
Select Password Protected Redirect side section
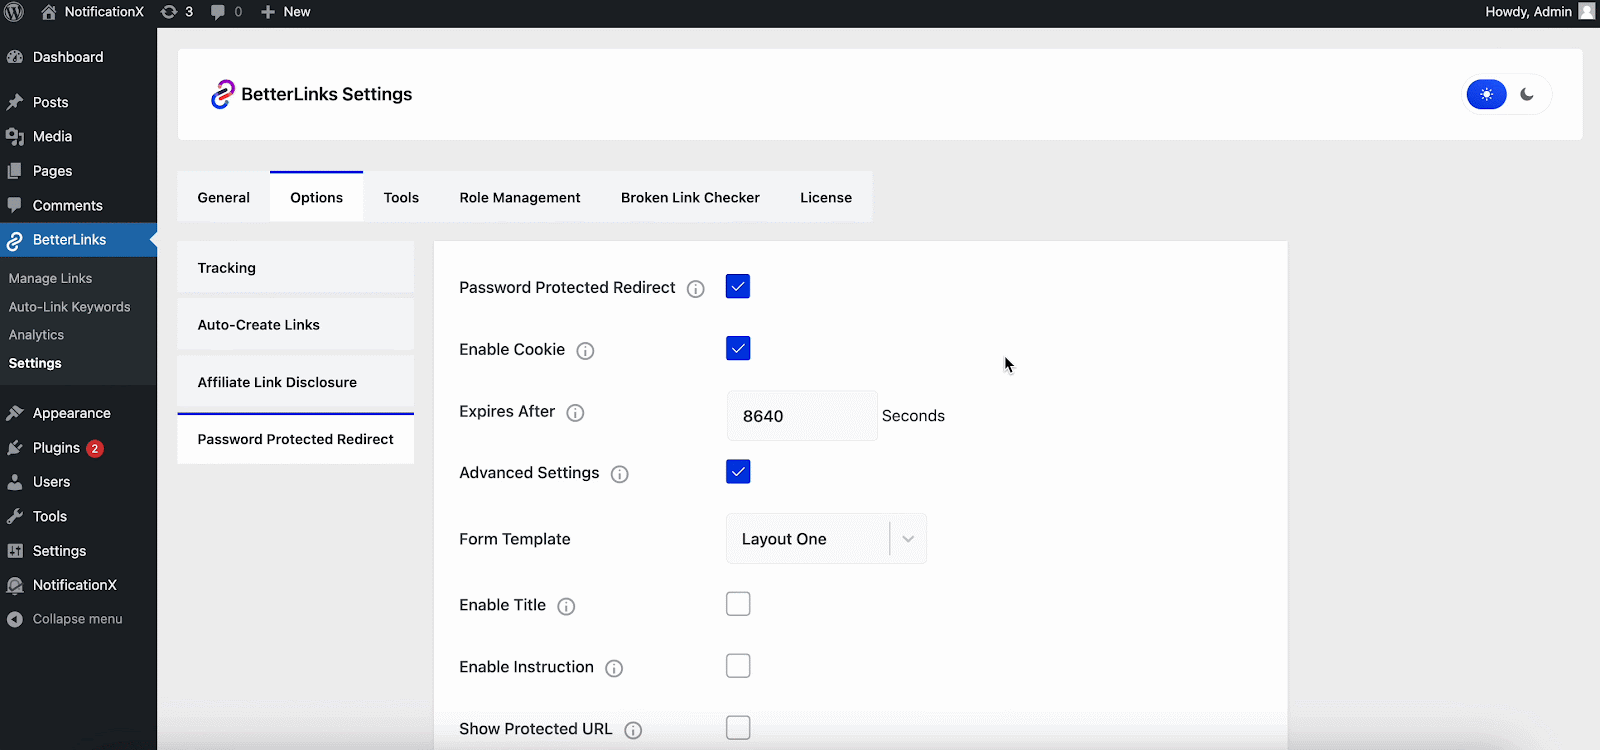tap(296, 439)
